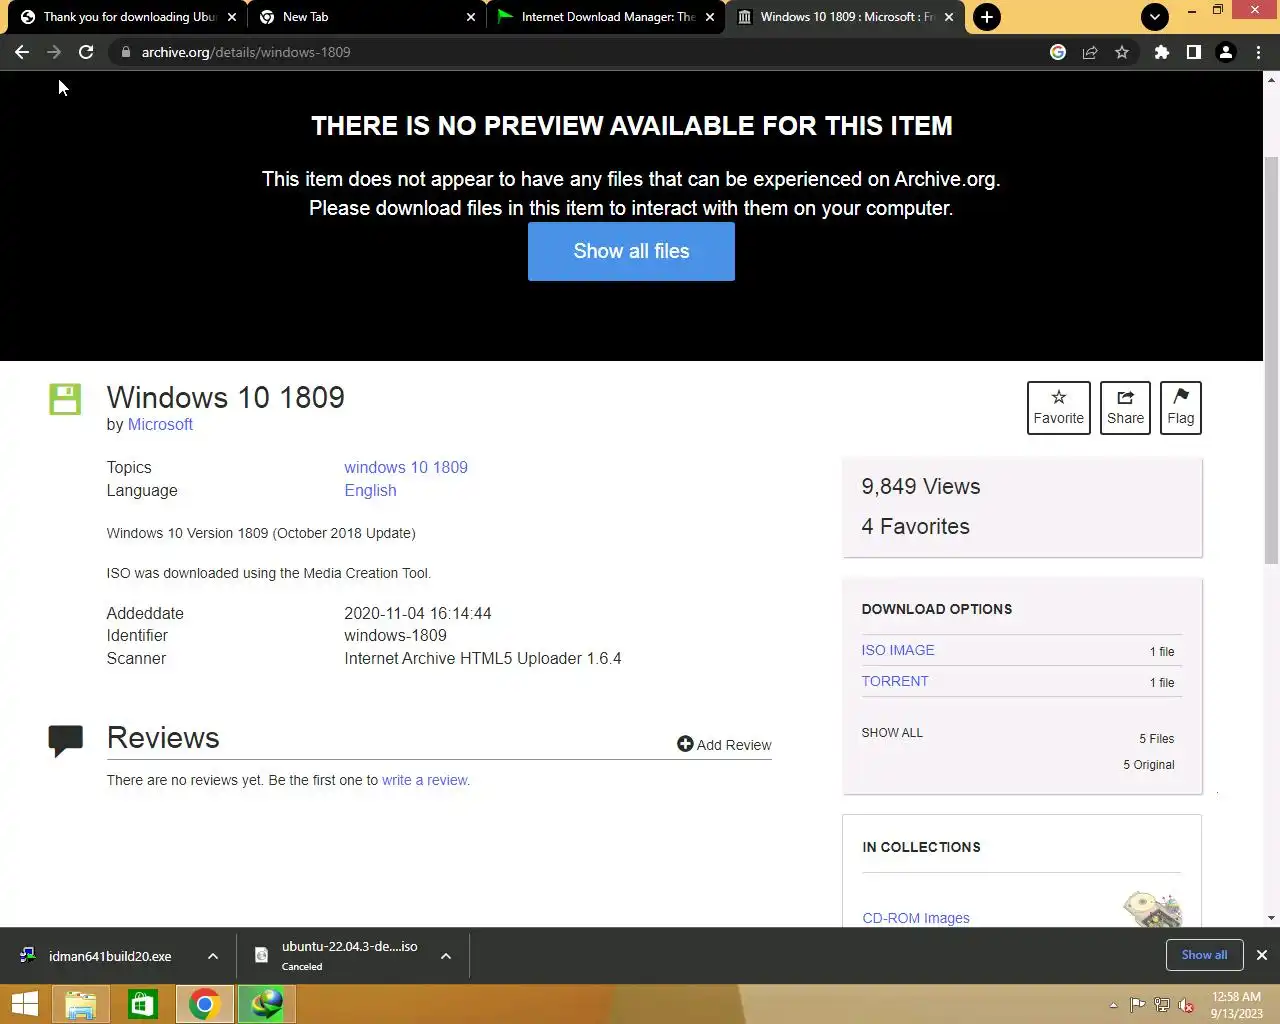This screenshot has width=1280, height=1024.
Task: Click the Reviews speech bubble icon
Action: (66, 740)
